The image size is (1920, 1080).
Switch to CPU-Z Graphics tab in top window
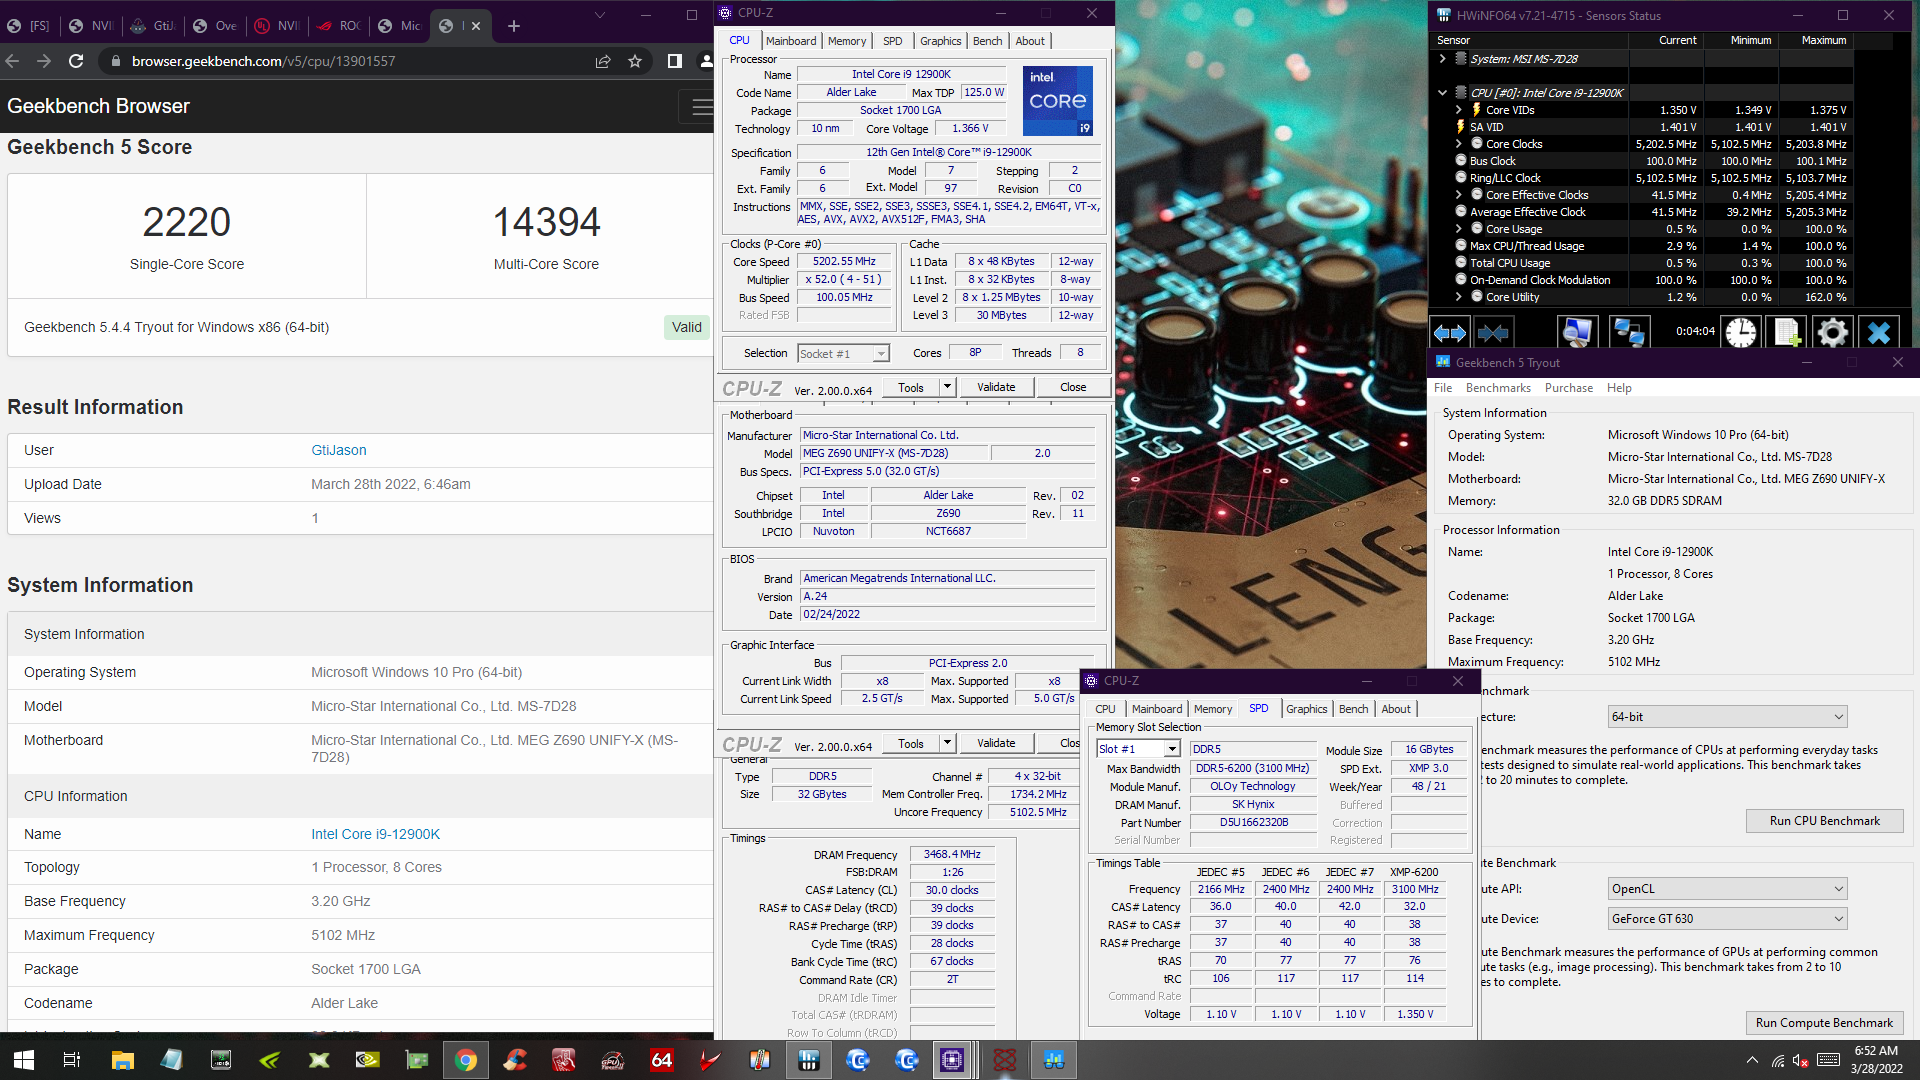coord(941,41)
